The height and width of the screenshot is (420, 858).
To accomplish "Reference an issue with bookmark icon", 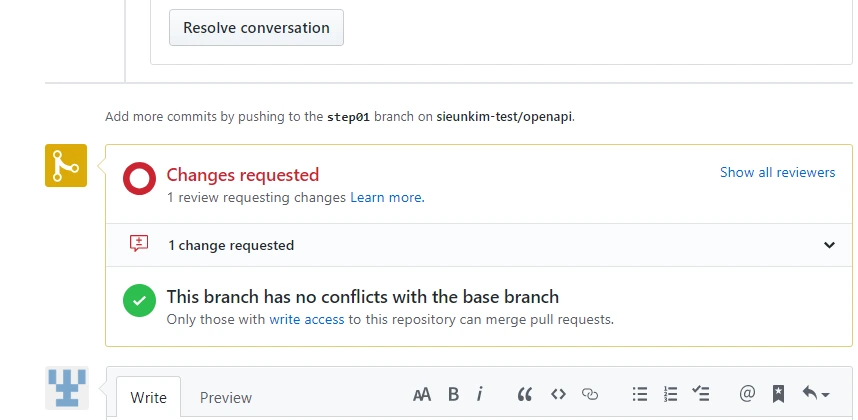I will (x=778, y=395).
